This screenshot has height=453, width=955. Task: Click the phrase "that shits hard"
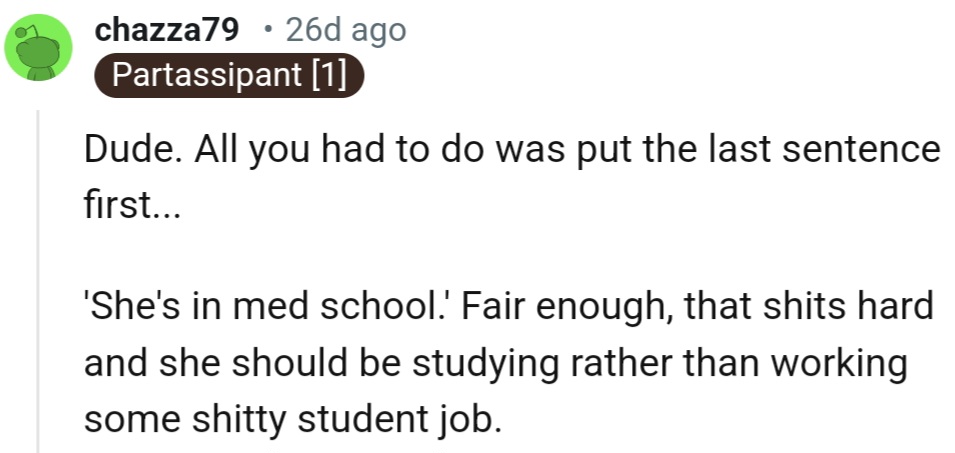[x=808, y=304]
